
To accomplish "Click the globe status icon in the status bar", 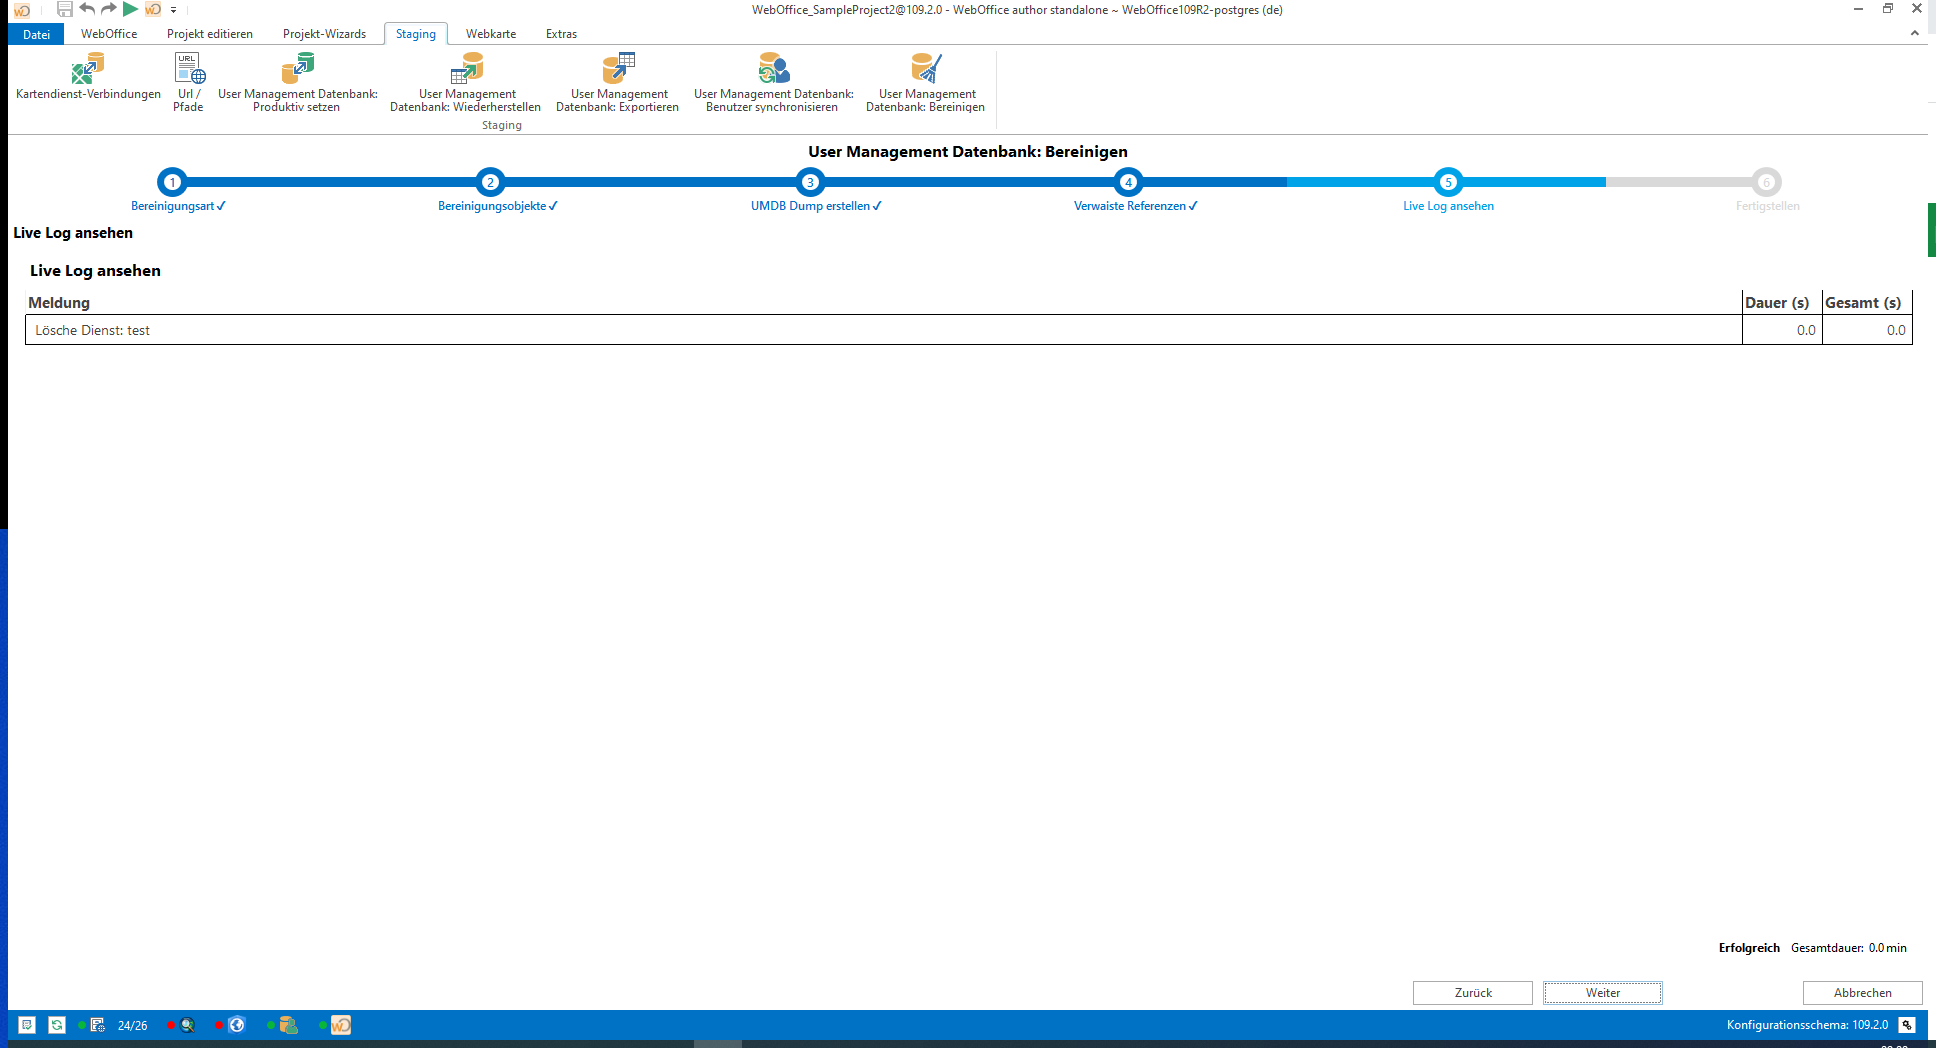I will tap(236, 1024).
